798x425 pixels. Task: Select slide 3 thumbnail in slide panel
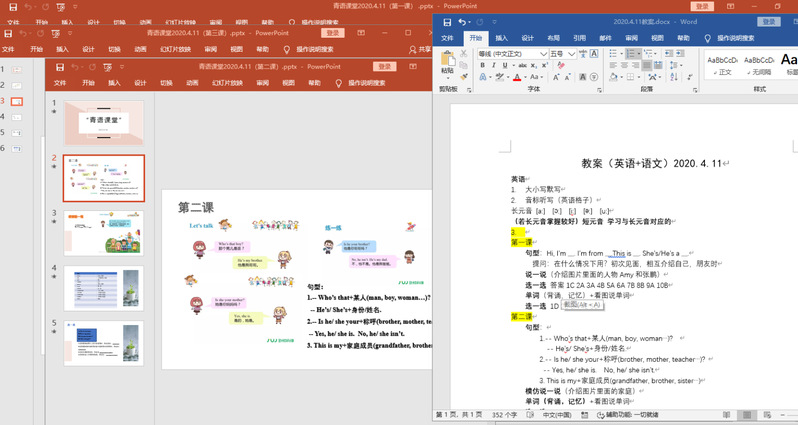tap(104, 231)
